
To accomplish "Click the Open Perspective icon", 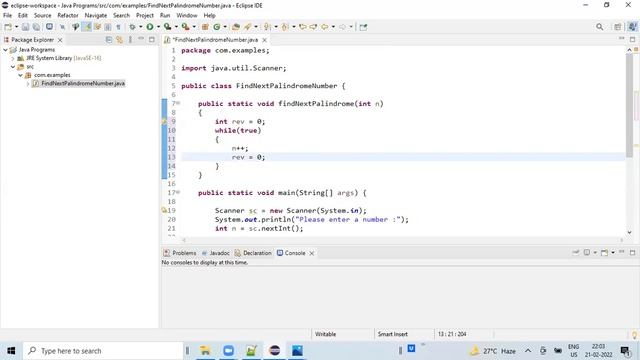I will (618, 27).
